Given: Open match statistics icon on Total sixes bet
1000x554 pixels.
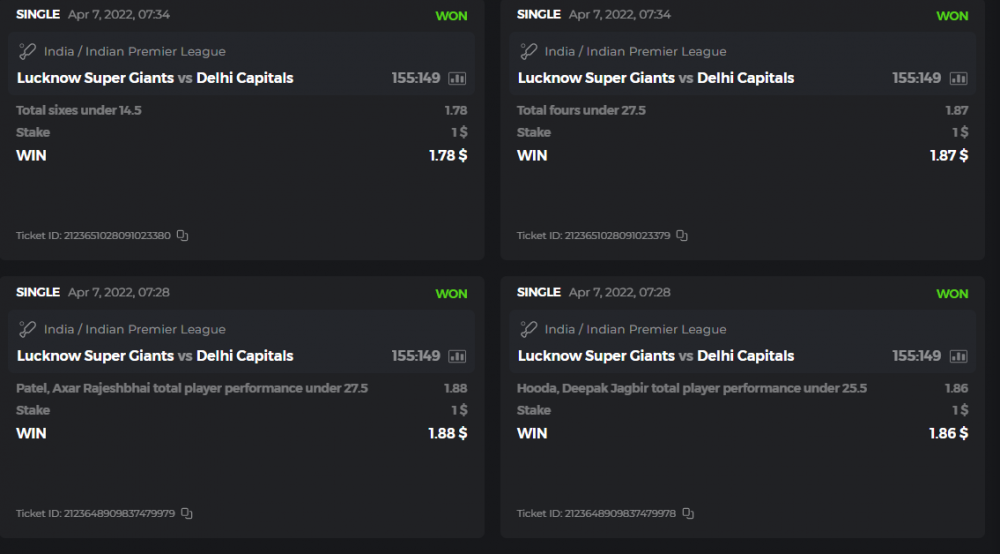Looking at the screenshot, I should pos(457,78).
